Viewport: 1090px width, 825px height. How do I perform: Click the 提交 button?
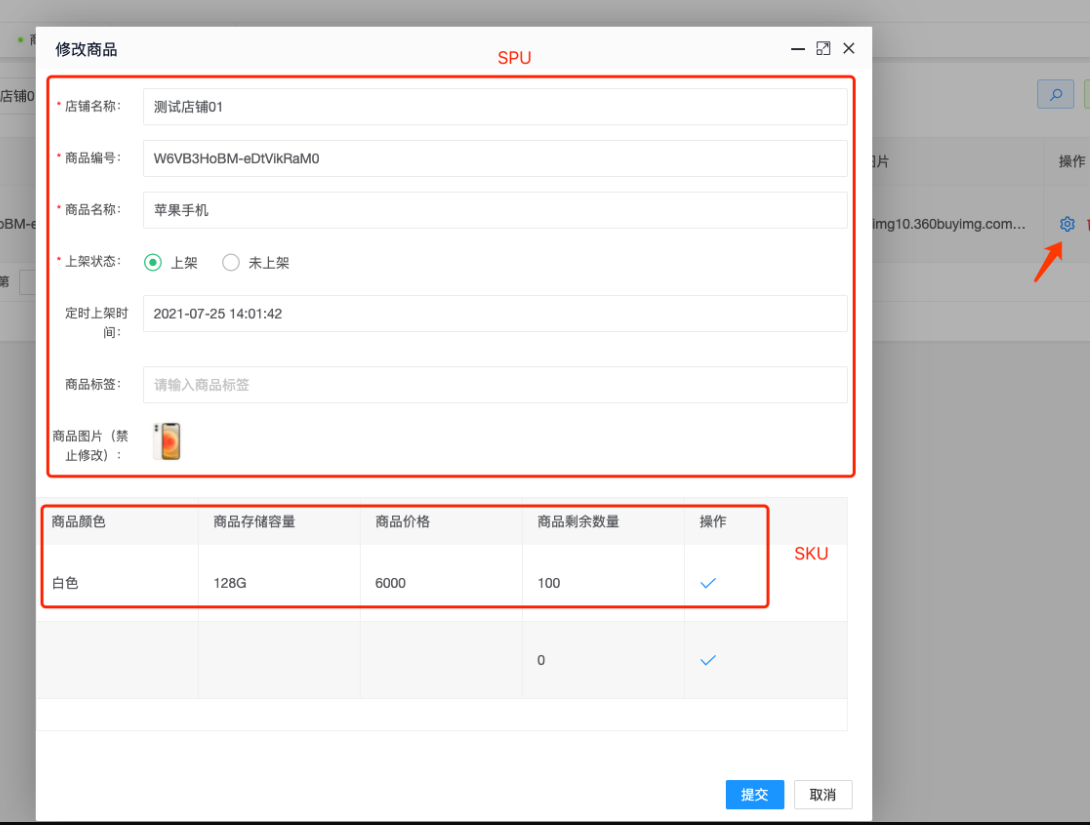pyautogui.click(x=755, y=794)
